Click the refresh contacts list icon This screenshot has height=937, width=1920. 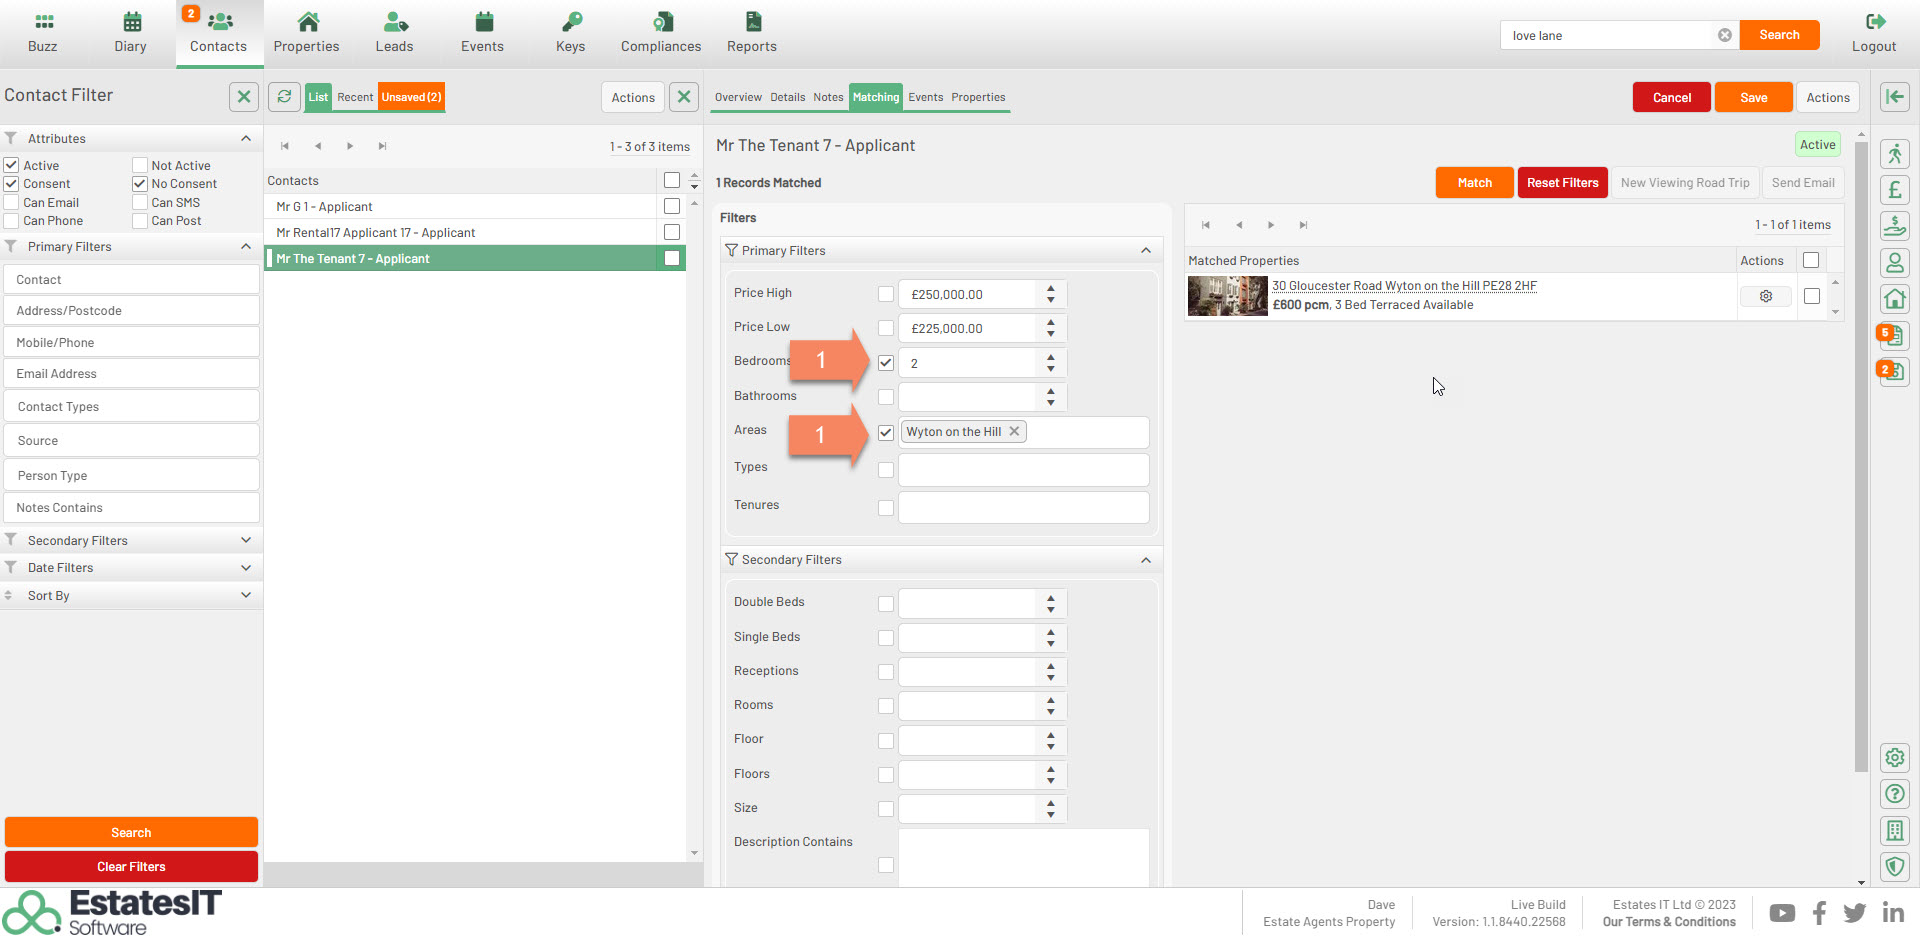pyautogui.click(x=285, y=97)
